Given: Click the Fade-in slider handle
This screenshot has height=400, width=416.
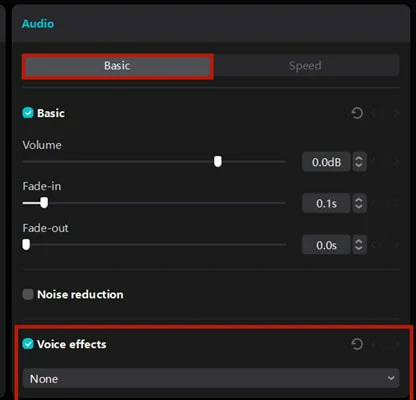Looking at the screenshot, I should point(44,203).
